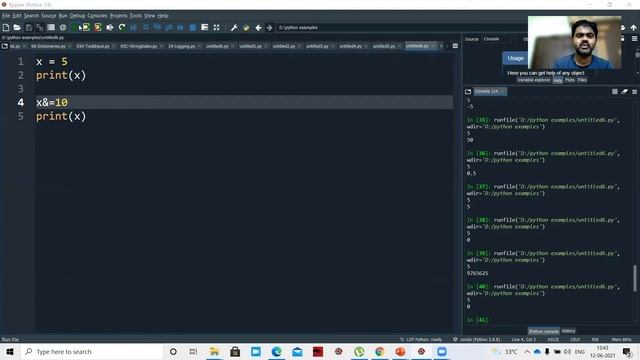Re-run last script icon

[x=122, y=27]
